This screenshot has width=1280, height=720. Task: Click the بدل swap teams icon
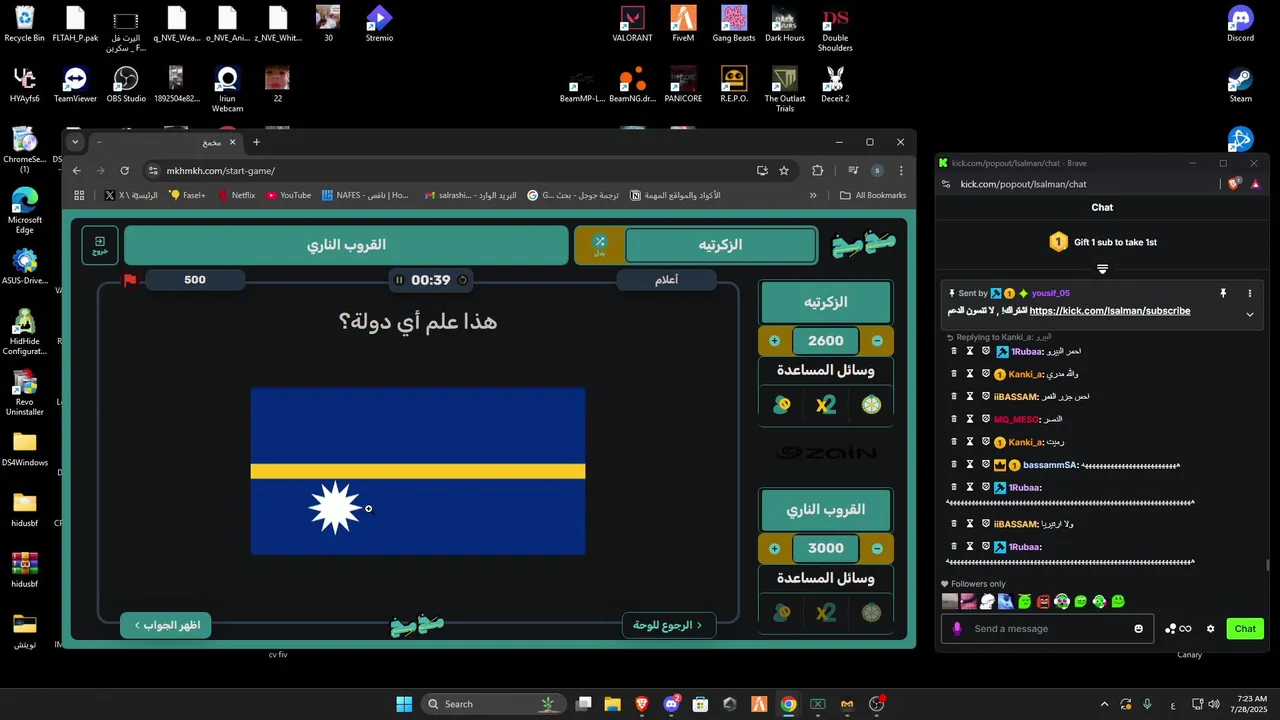tap(599, 245)
